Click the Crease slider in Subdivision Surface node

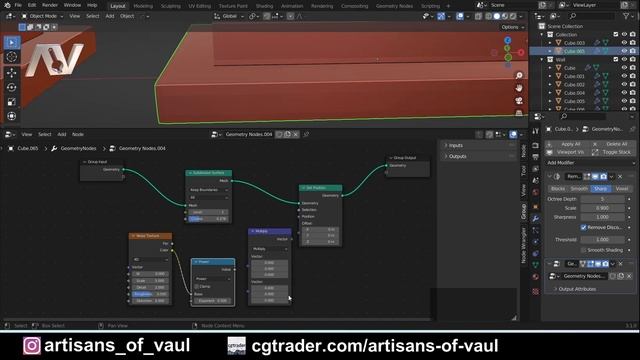[x=208, y=219]
